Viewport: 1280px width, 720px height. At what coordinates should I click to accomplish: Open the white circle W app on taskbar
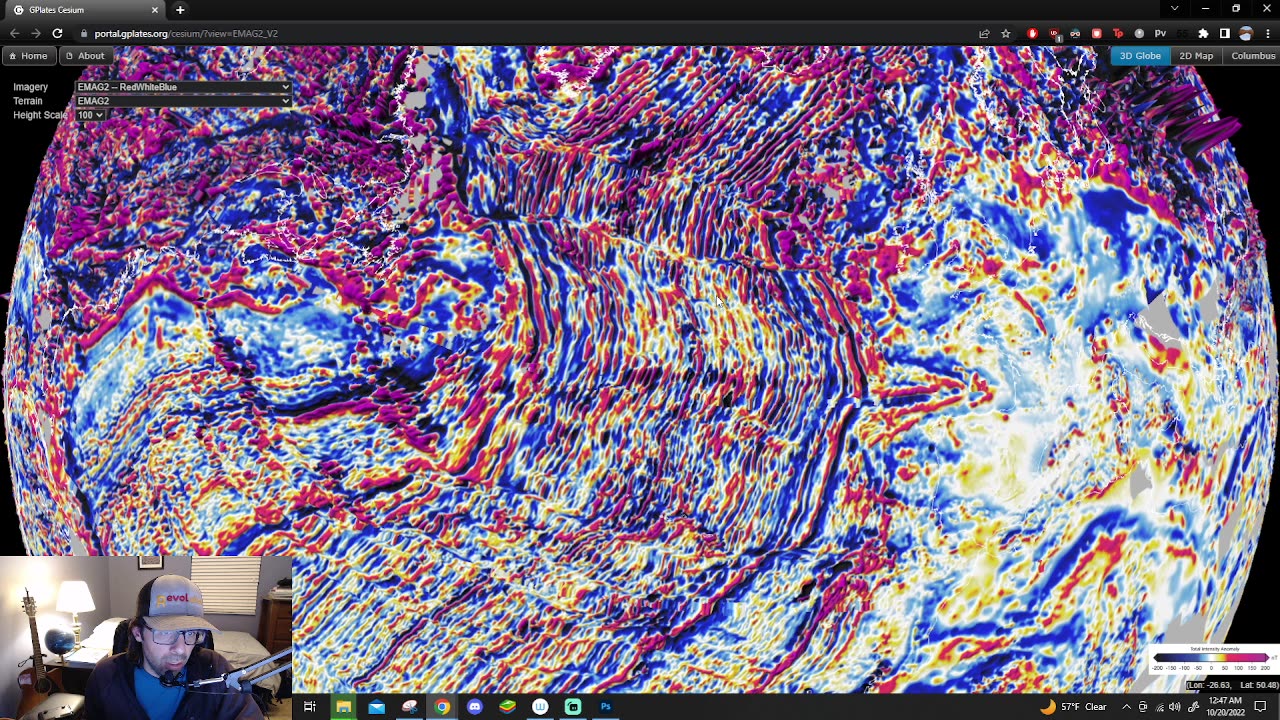540,707
